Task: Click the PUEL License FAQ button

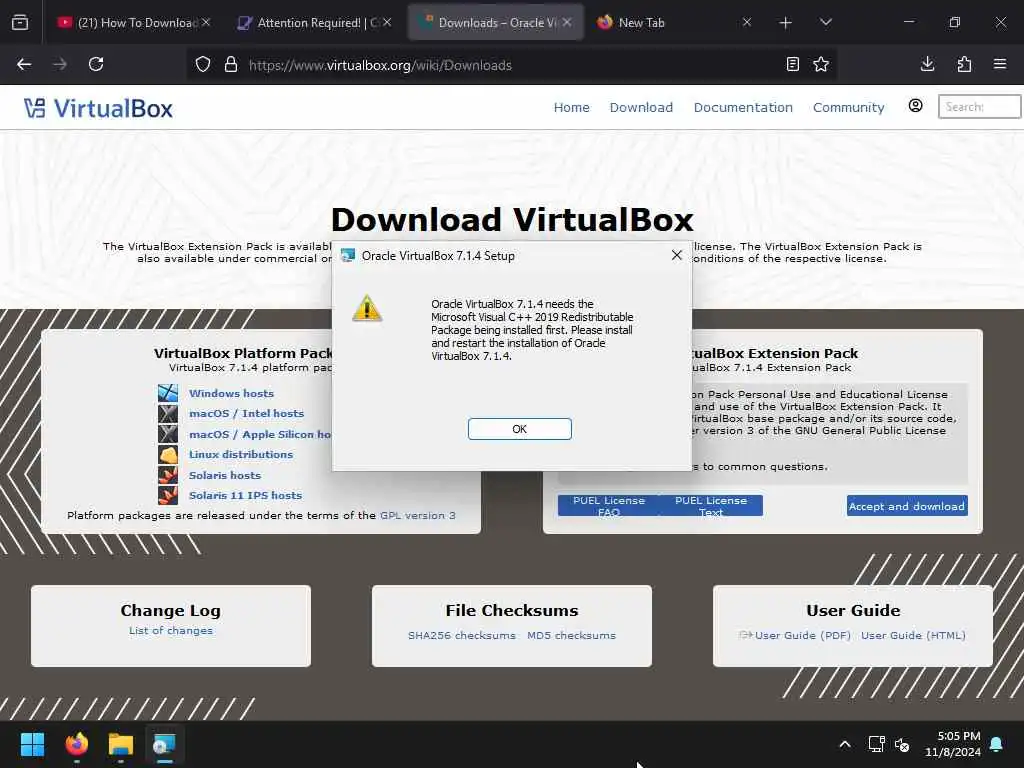Action: [x=609, y=505]
